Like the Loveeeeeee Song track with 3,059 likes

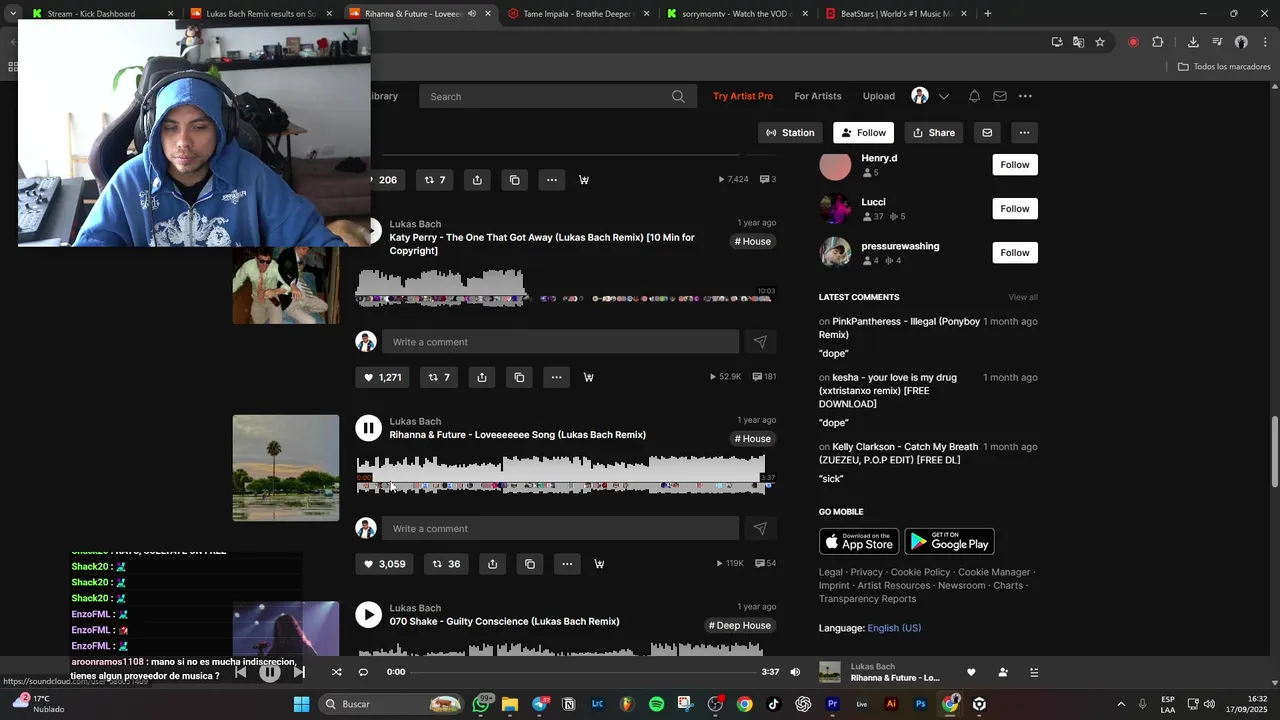point(384,564)
